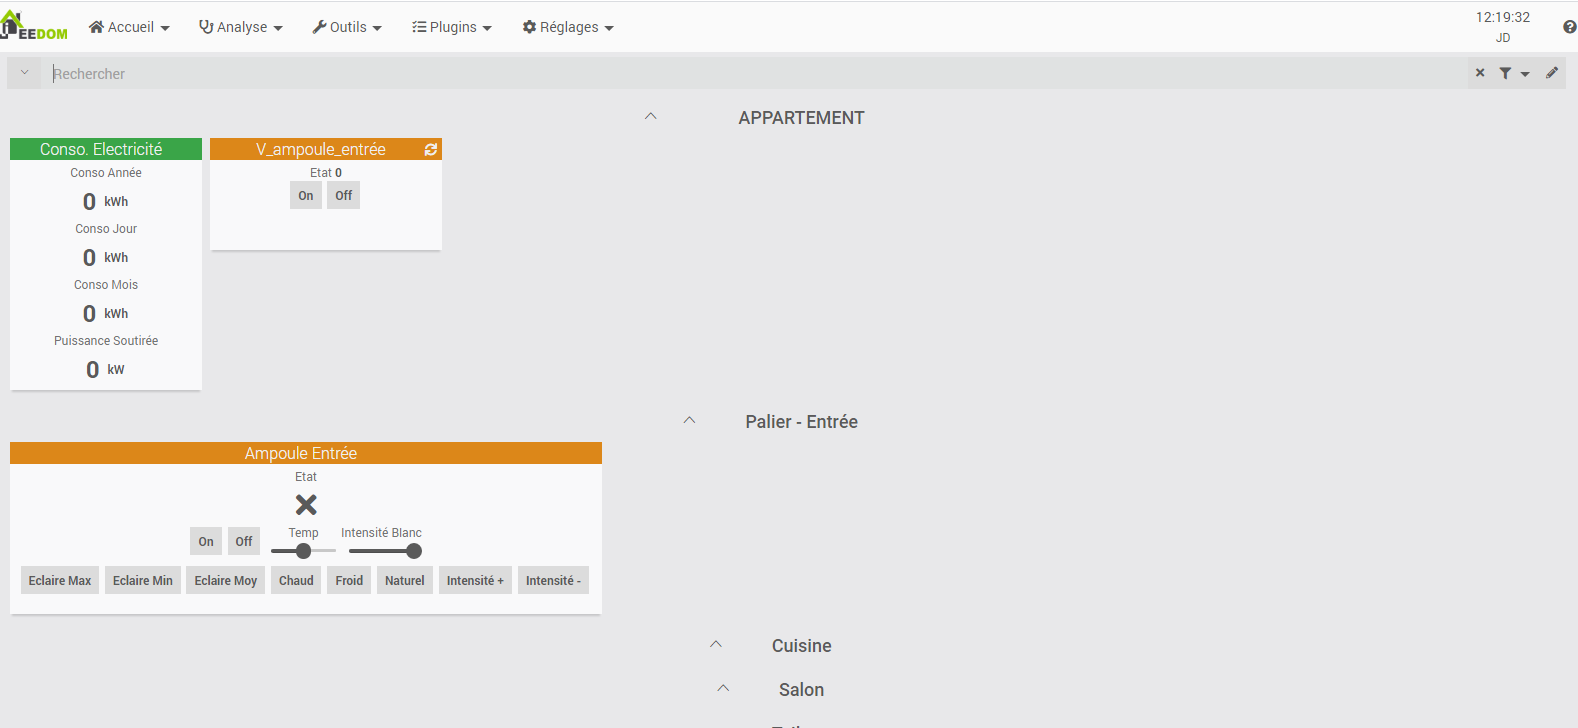Click the Cuisine heading
The image size is (1578, 728).
pos(802,645)
